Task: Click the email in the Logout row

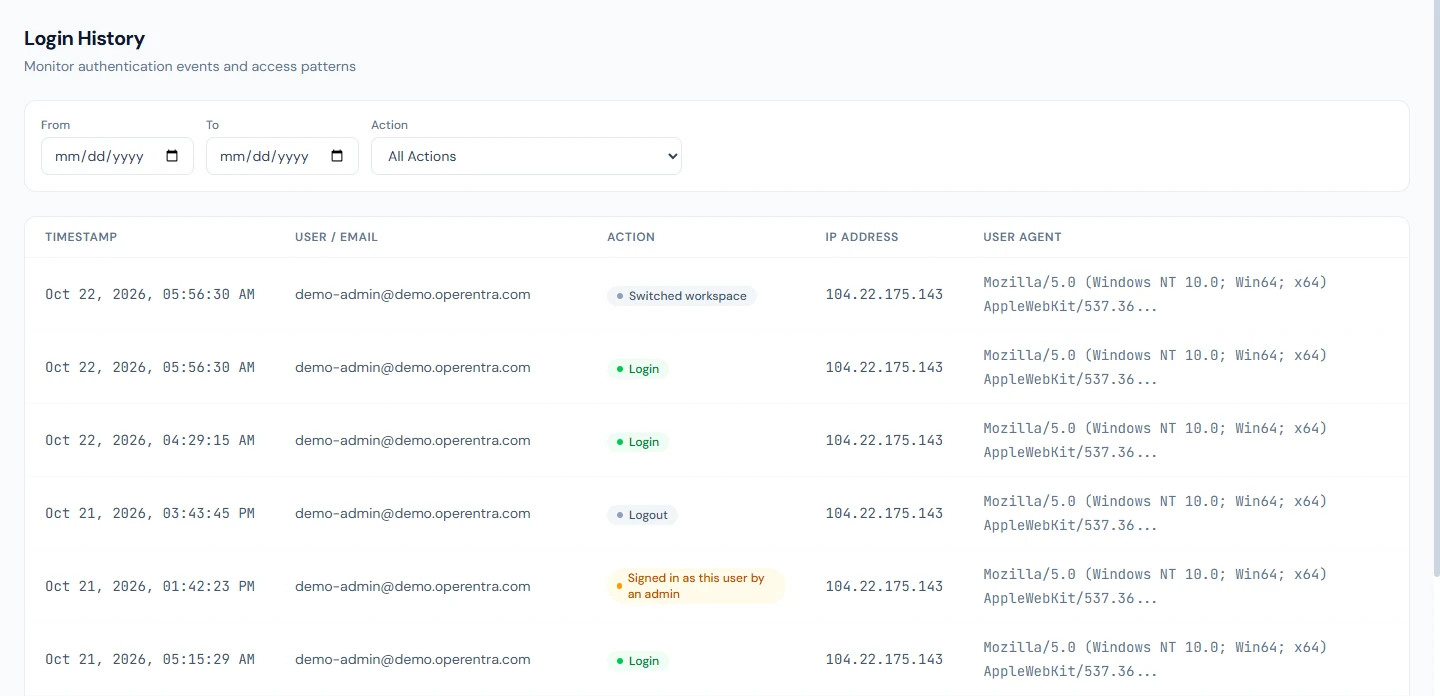Action: pos(413,513)
